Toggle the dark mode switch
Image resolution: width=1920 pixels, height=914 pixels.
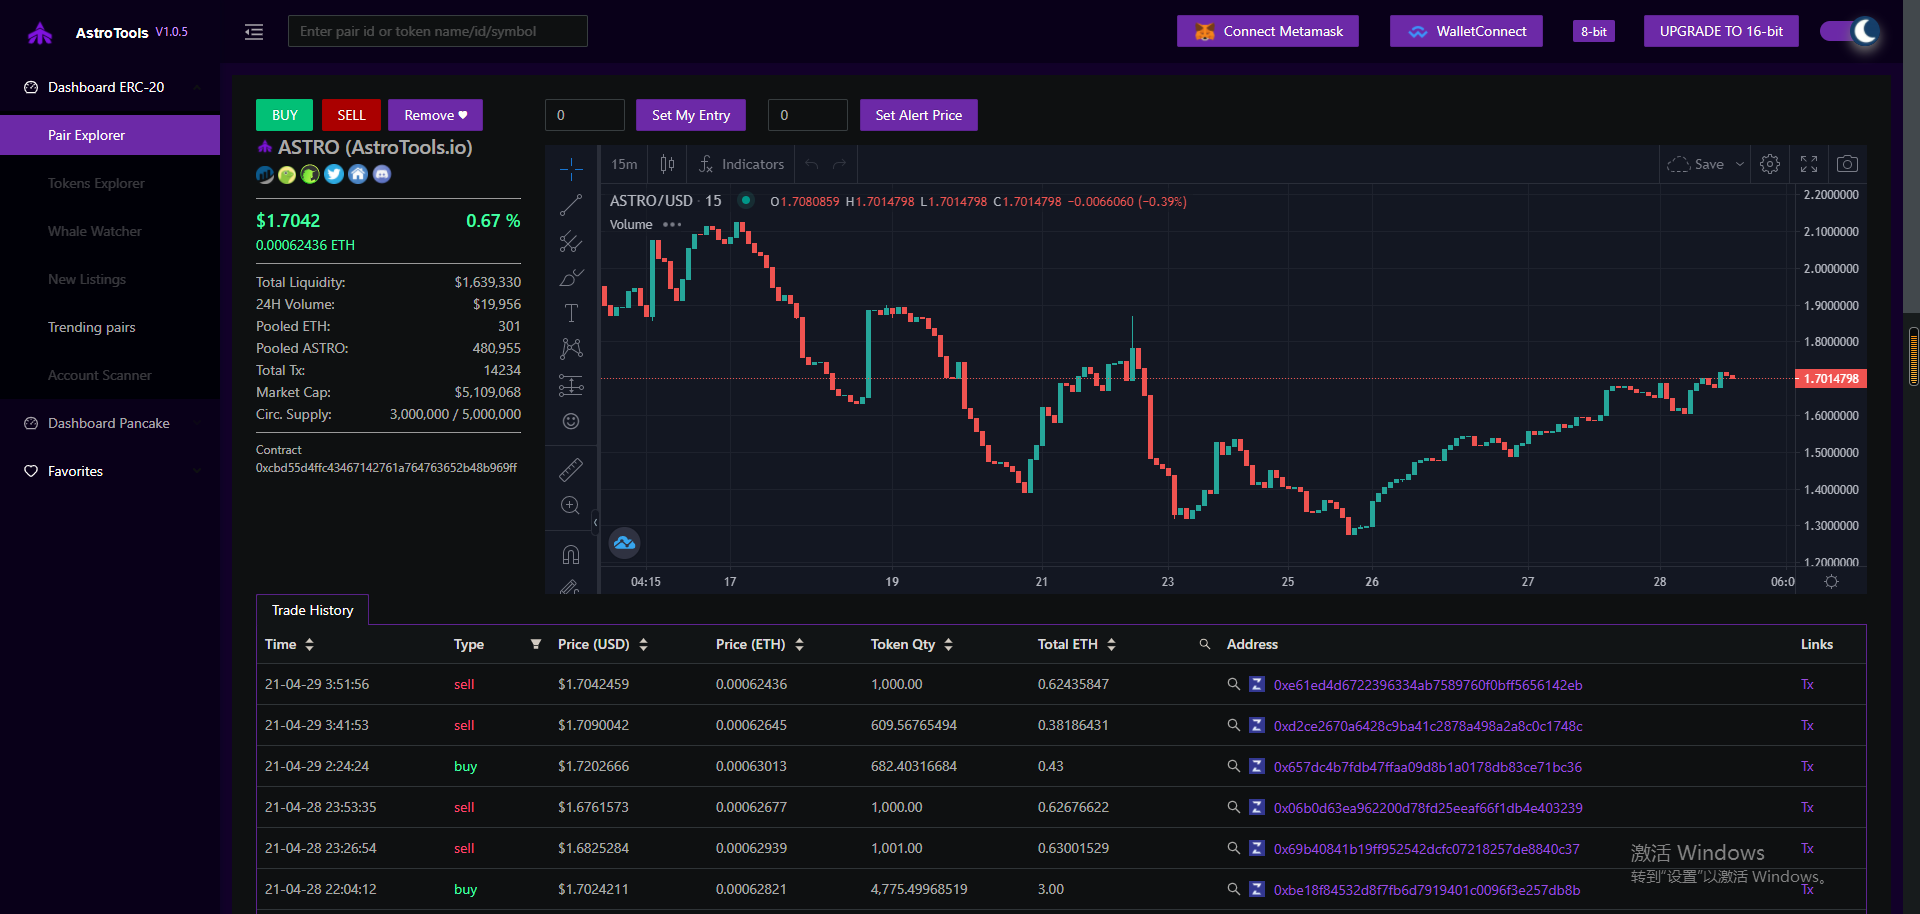pyautogui.click(x=1849, y=31)
